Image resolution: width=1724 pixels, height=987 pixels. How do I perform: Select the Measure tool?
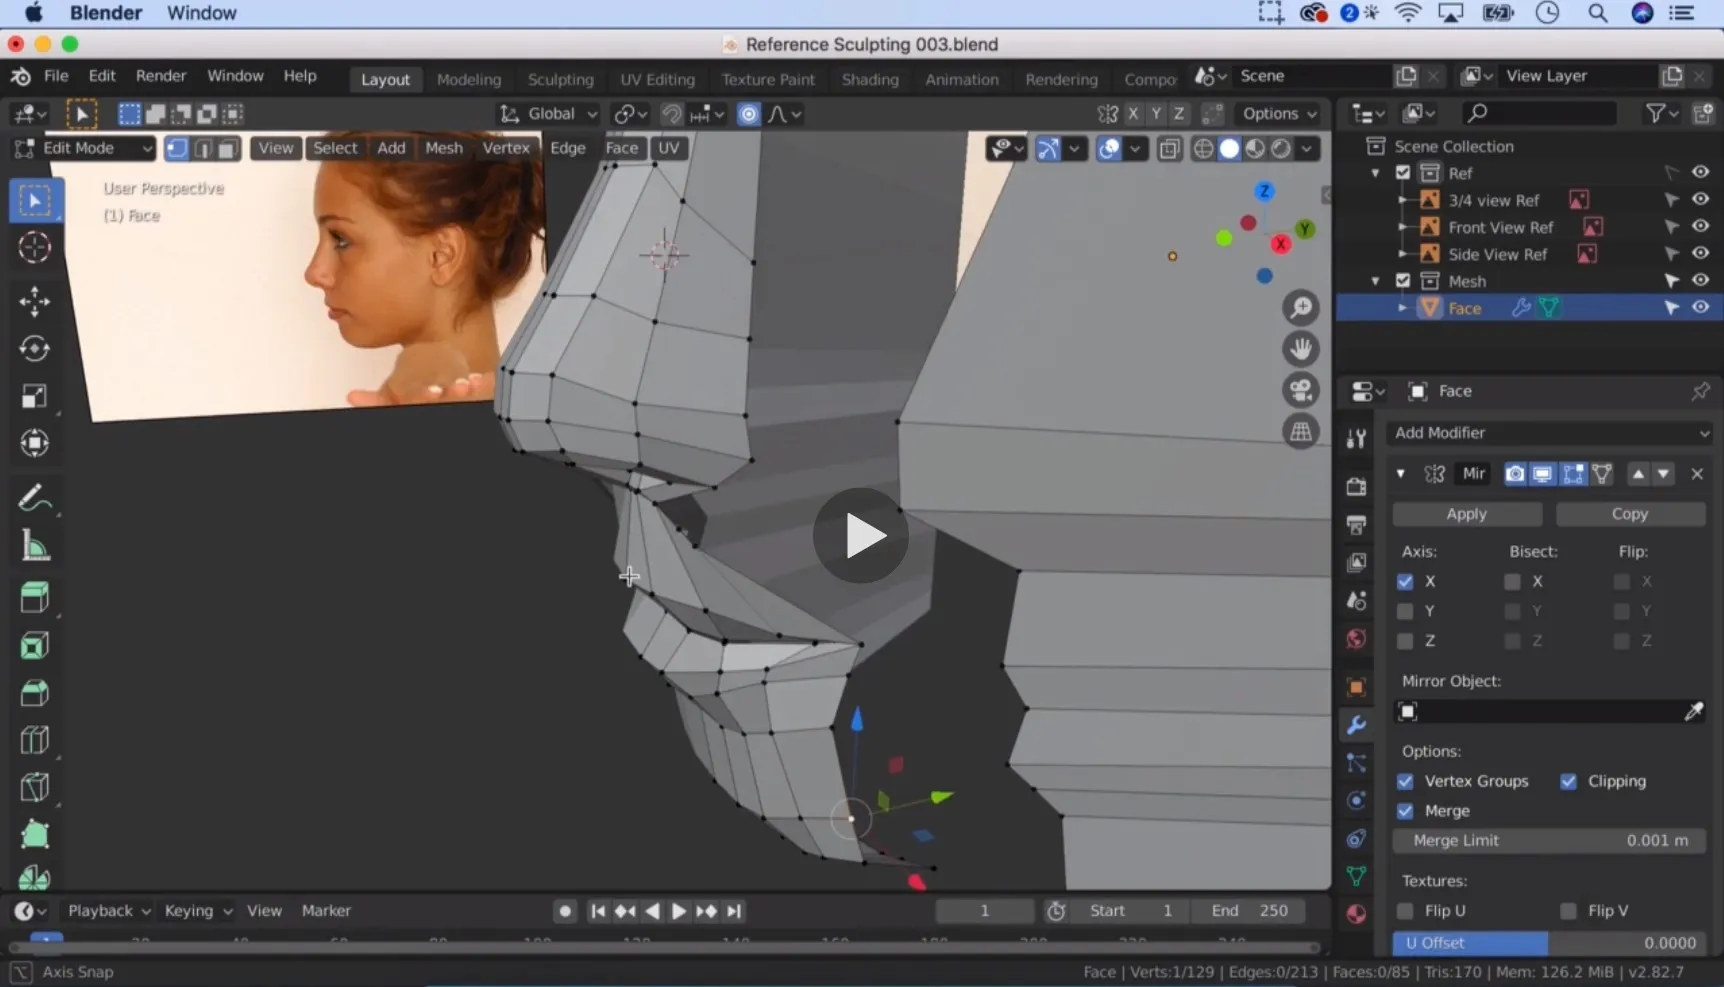(34, 547)
